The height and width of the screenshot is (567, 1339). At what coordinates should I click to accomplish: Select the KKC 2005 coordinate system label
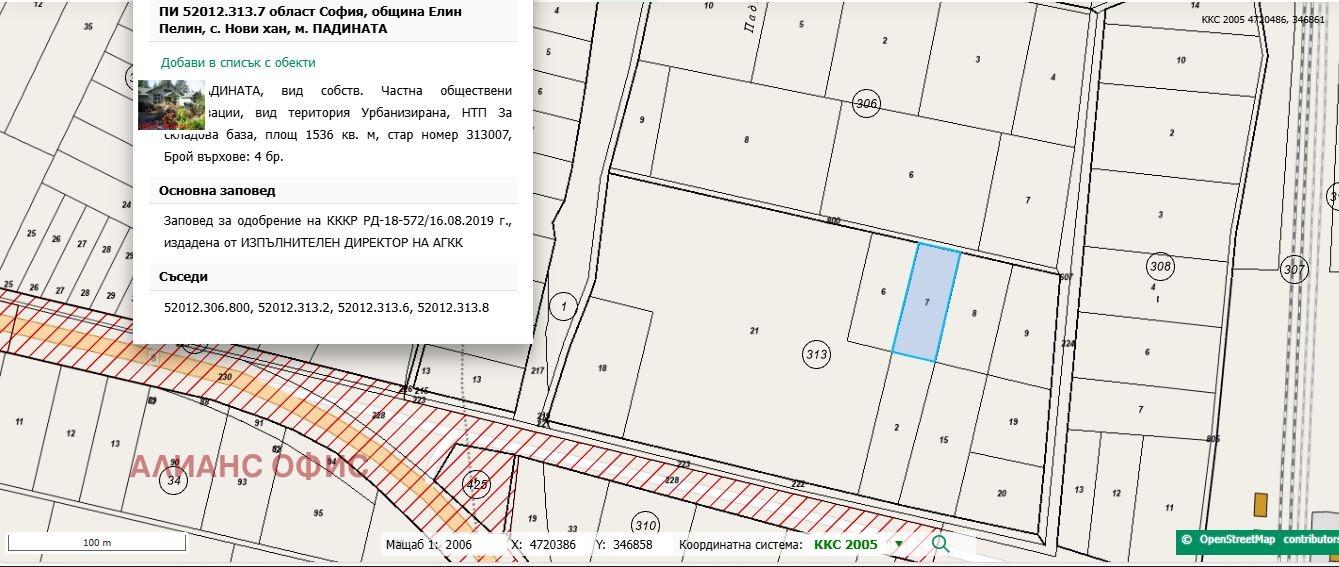point(845,545)
